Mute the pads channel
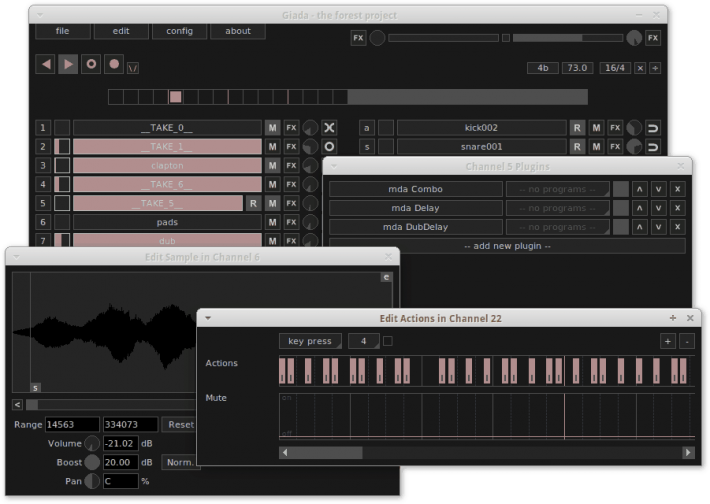The image size is (710, 504). pos(272,222)
